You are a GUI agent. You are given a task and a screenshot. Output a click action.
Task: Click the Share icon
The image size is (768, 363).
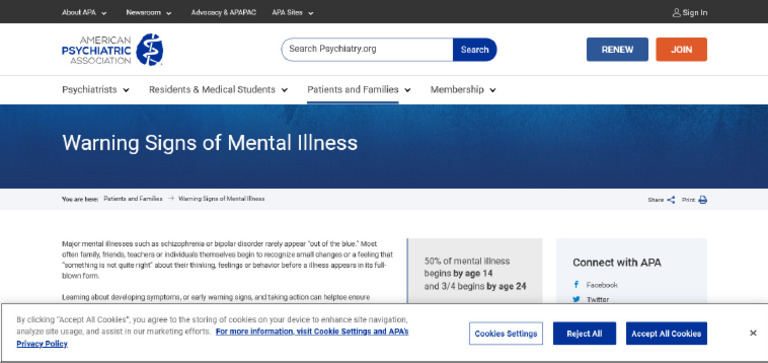(x=671, y=200)
